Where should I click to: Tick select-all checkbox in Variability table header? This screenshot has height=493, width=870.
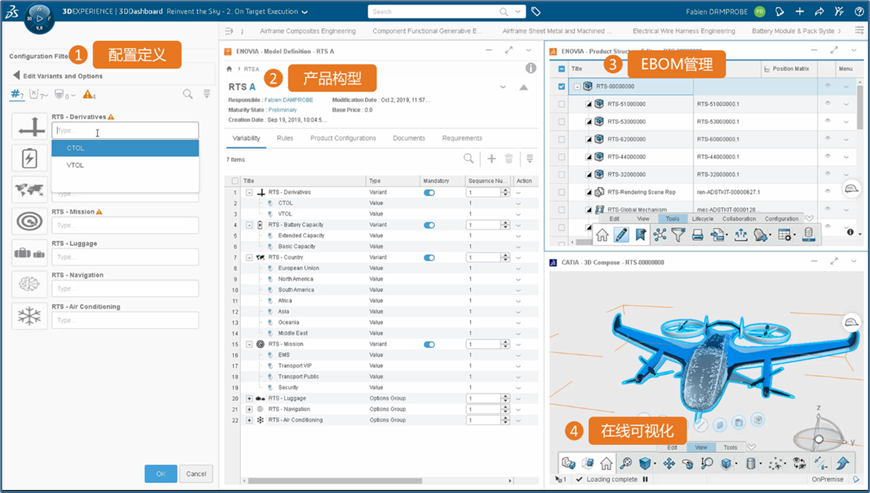[235, 181]
